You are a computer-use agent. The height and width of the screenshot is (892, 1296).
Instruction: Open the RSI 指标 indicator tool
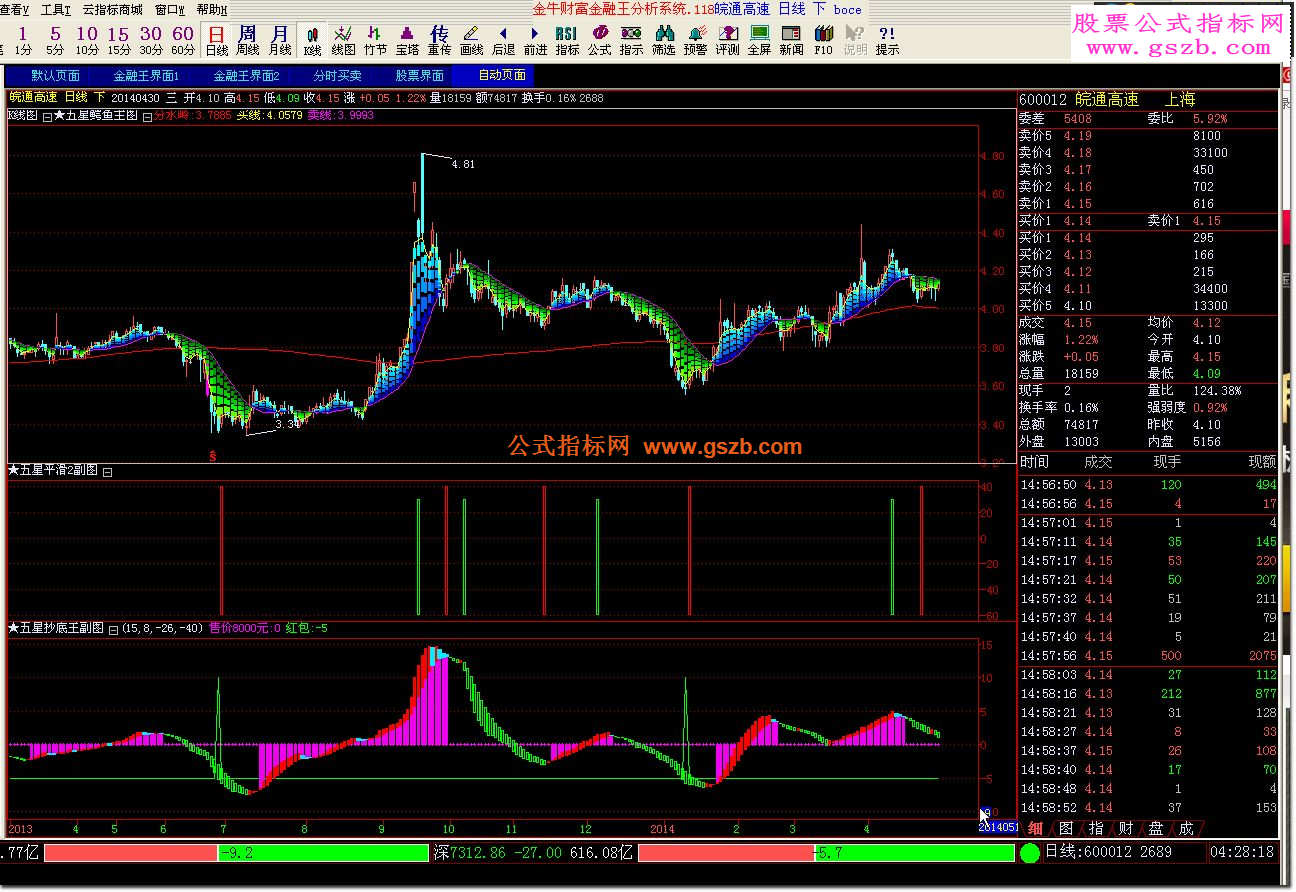point(566,40)
